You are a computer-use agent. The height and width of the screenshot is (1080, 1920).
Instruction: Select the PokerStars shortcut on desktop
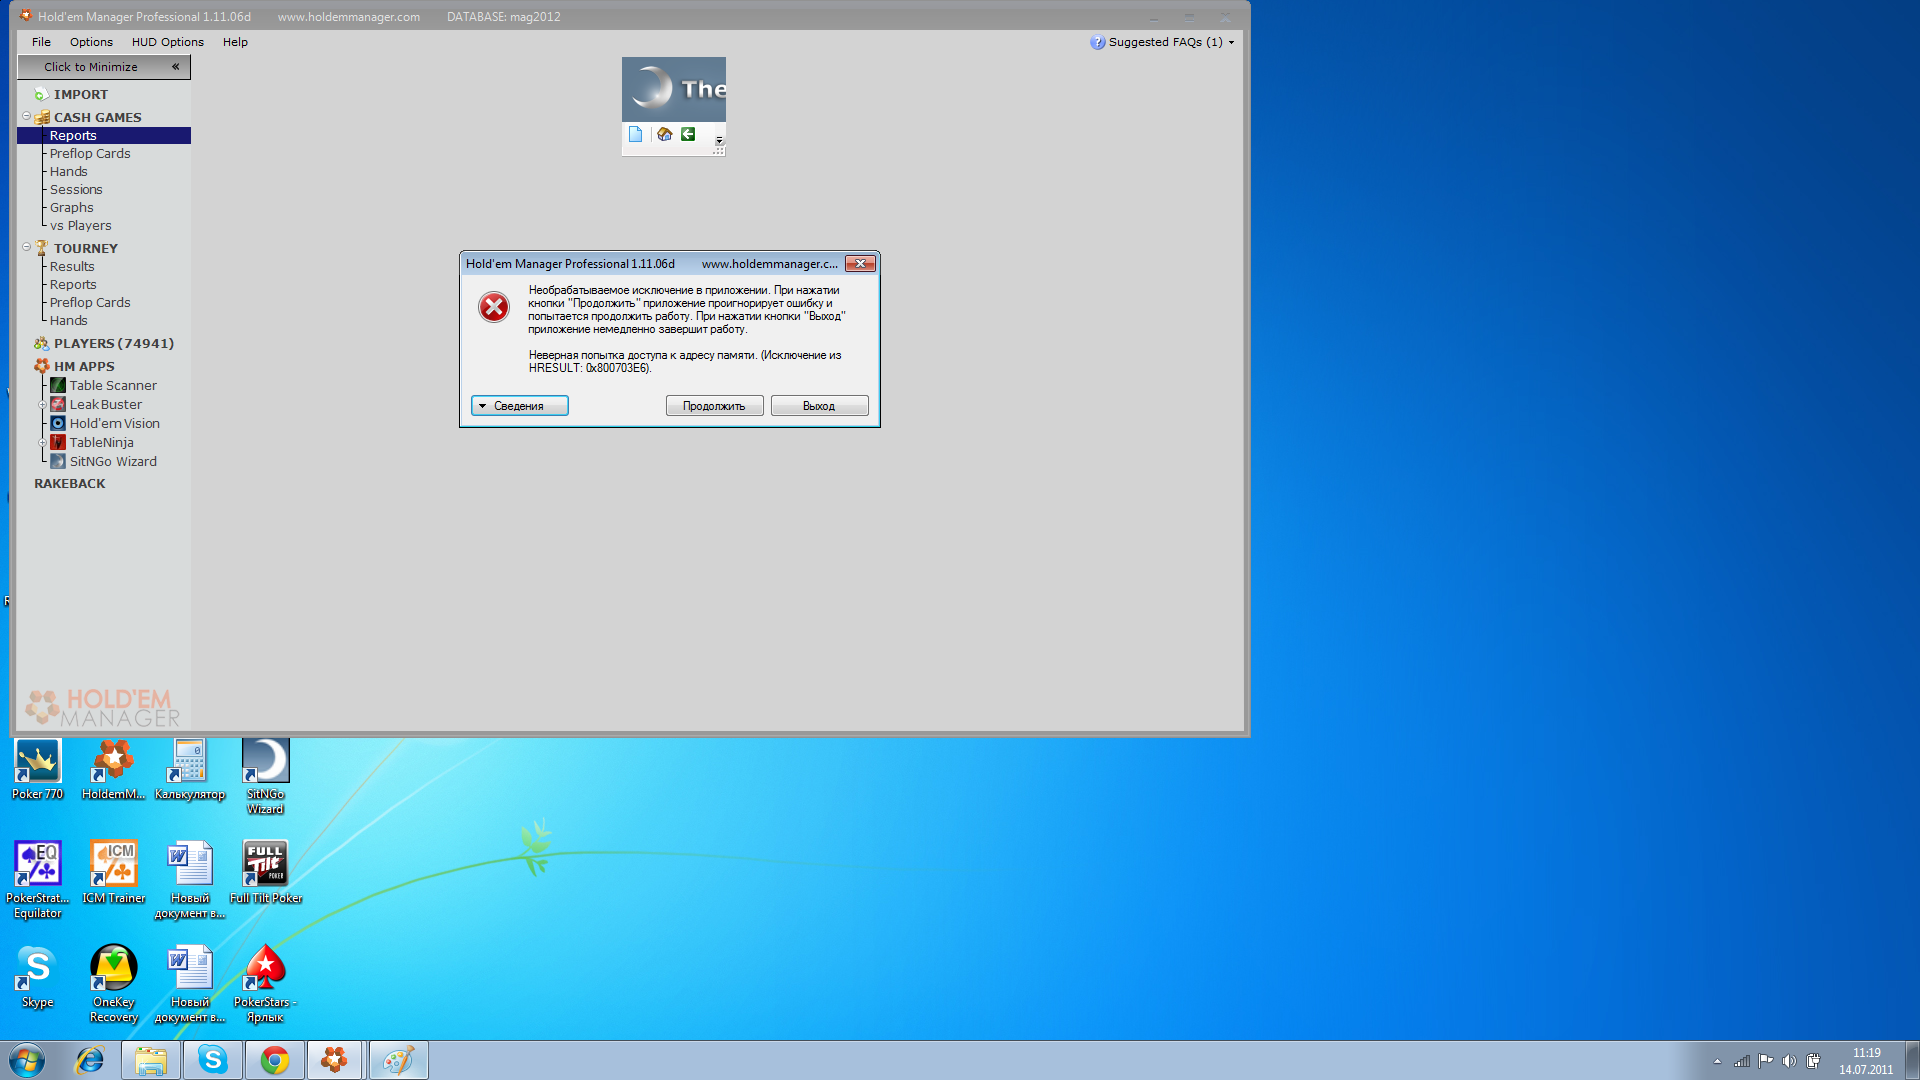coord(266,984)
